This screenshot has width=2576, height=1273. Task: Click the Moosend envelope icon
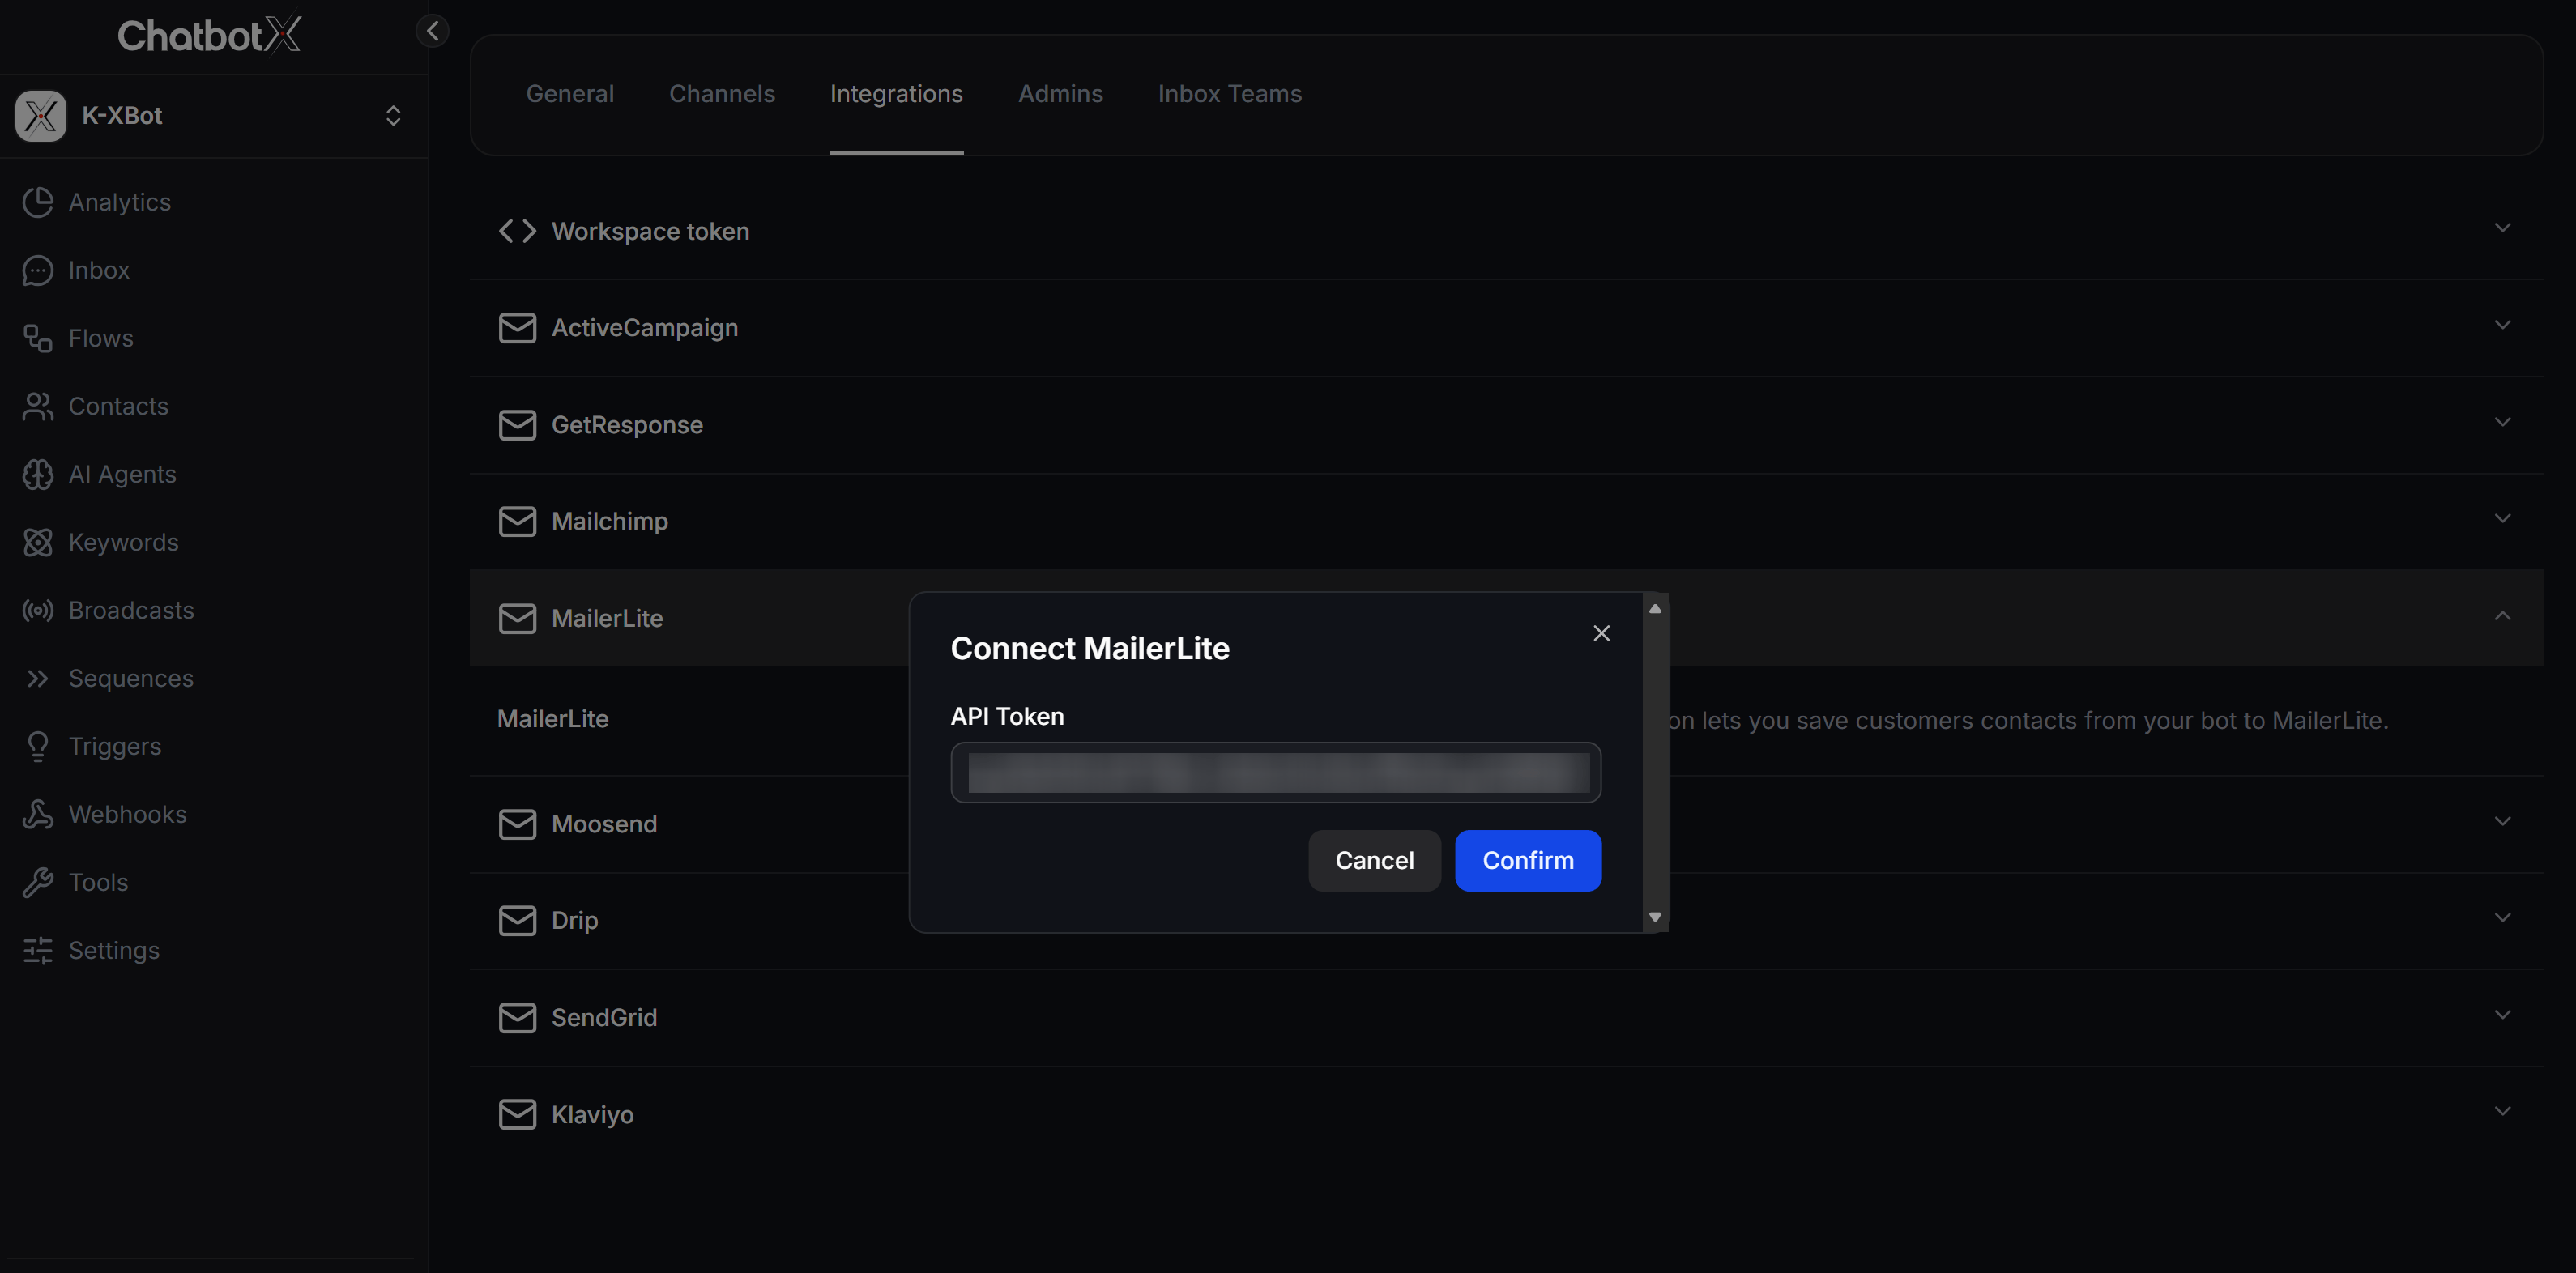517,824
